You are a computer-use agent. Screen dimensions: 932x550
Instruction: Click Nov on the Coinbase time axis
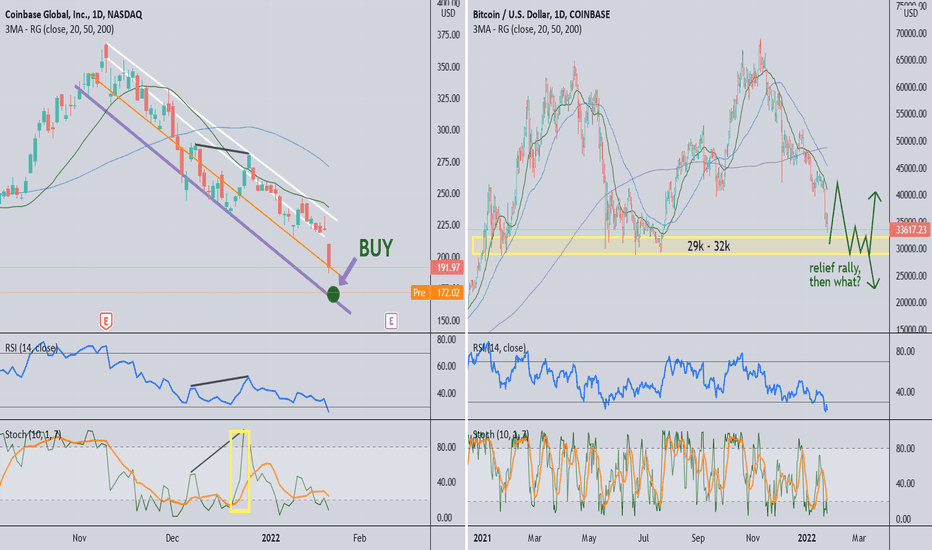(80, 538)
